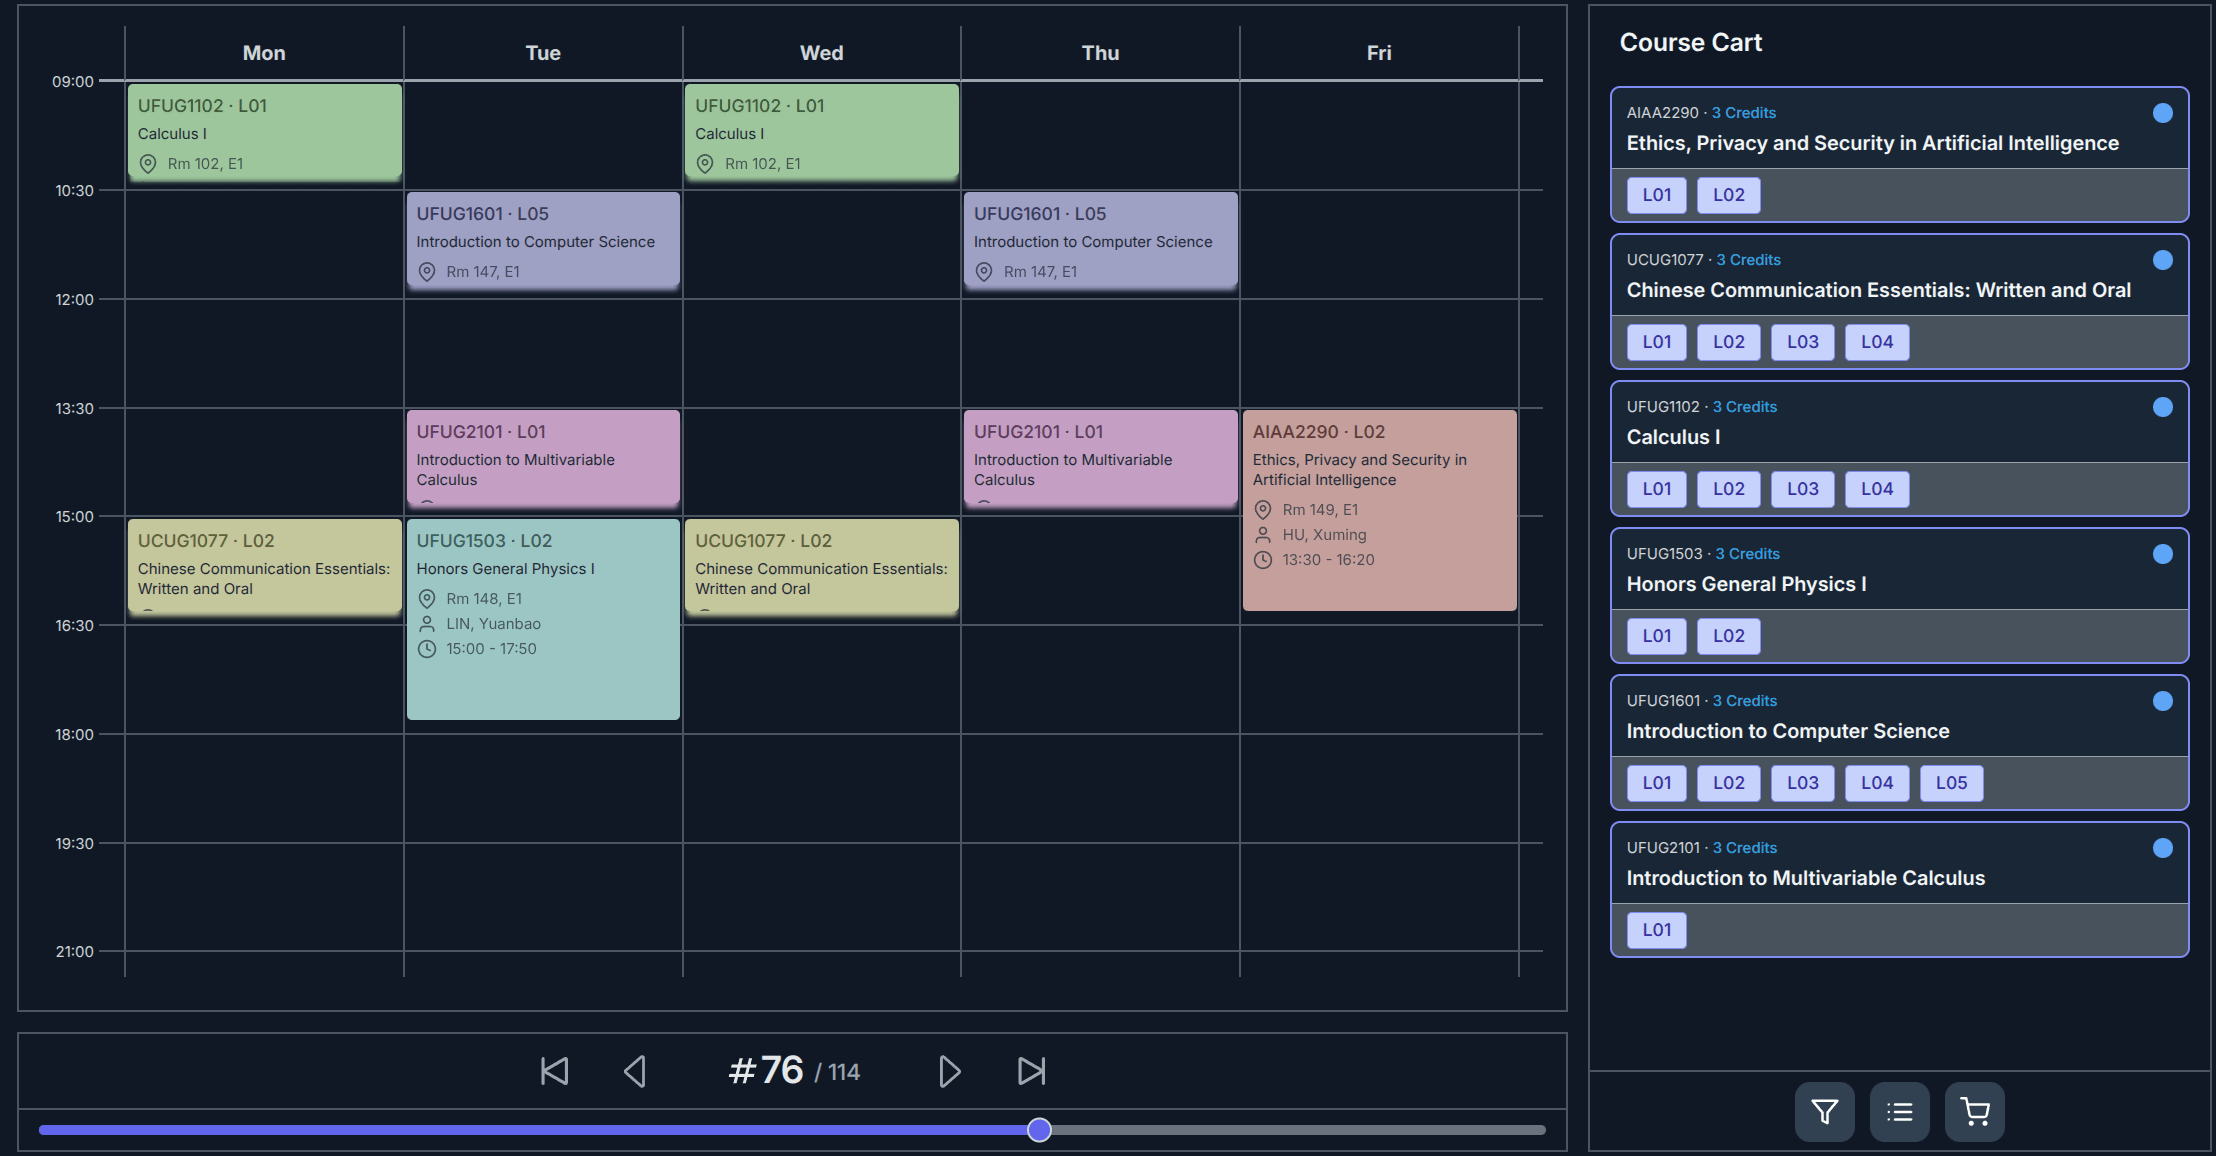Expand Introduction to Computer Science course card
The image size is (2216, 1156).
(1787, 731)
